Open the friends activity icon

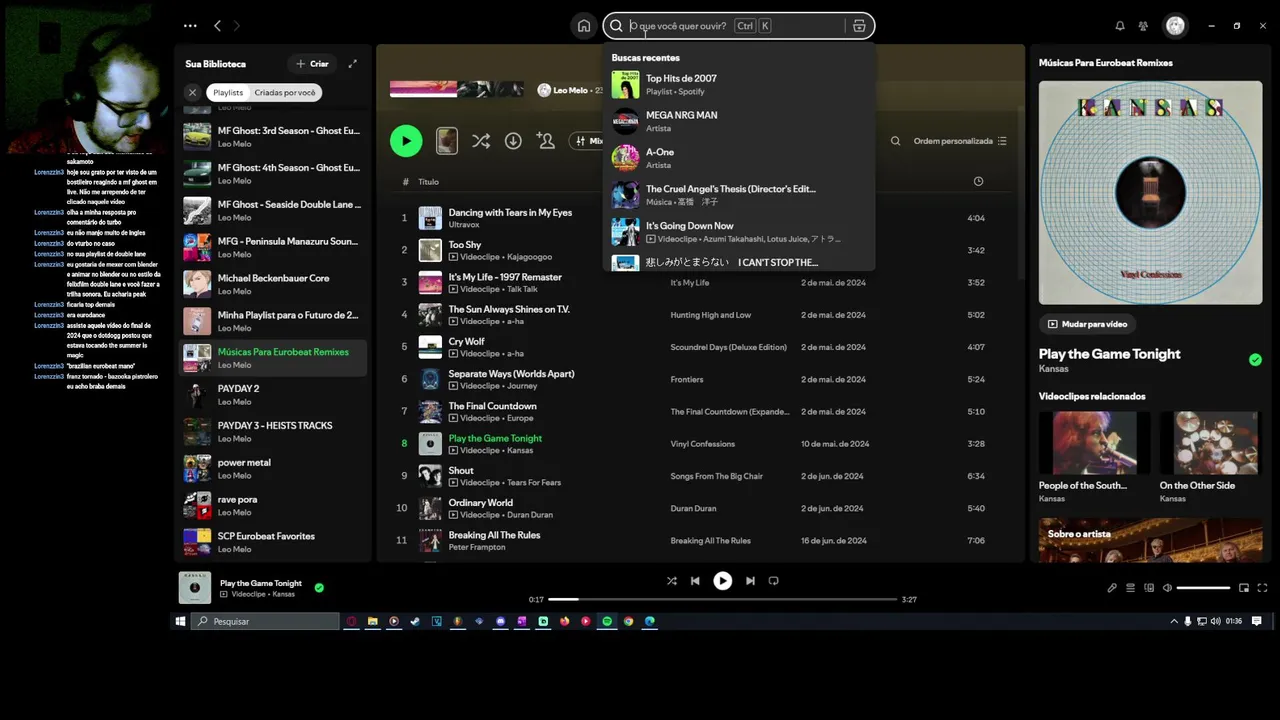coord(1144,26)
